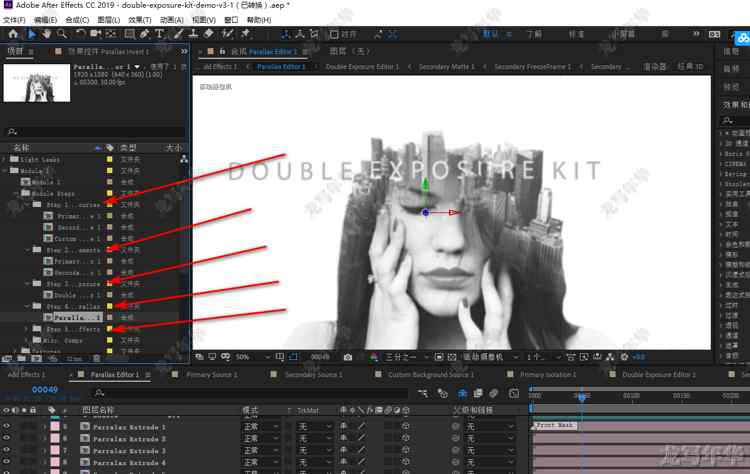Screen dimensions: 750x474
Task: Click the project thumbnail preview image
Action: [37, 83]
